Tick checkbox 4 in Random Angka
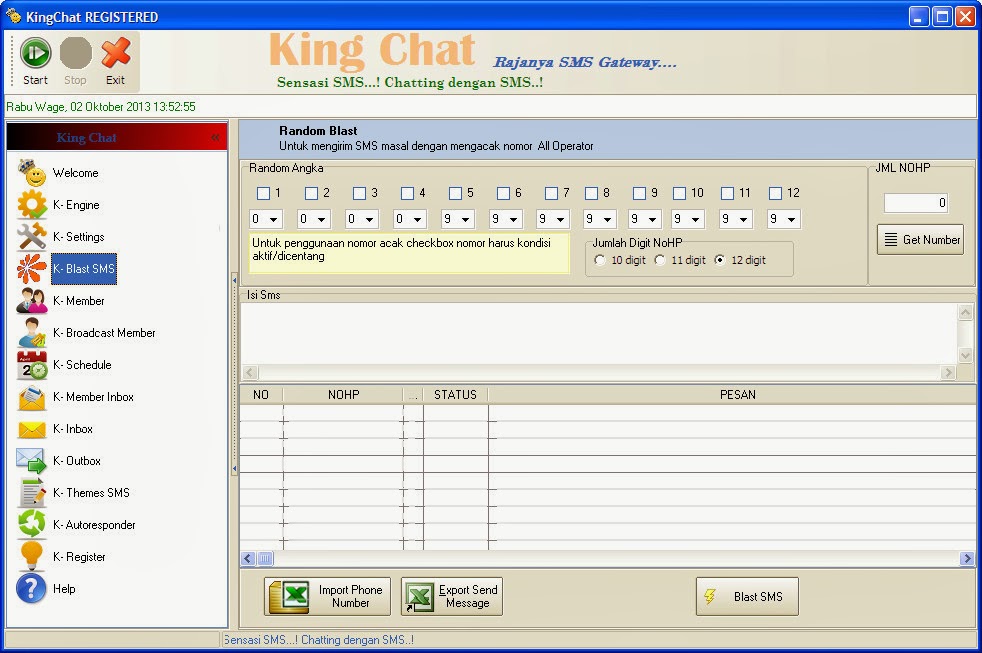Viewport: 982px width, 653px height. (x=407, y=193)
